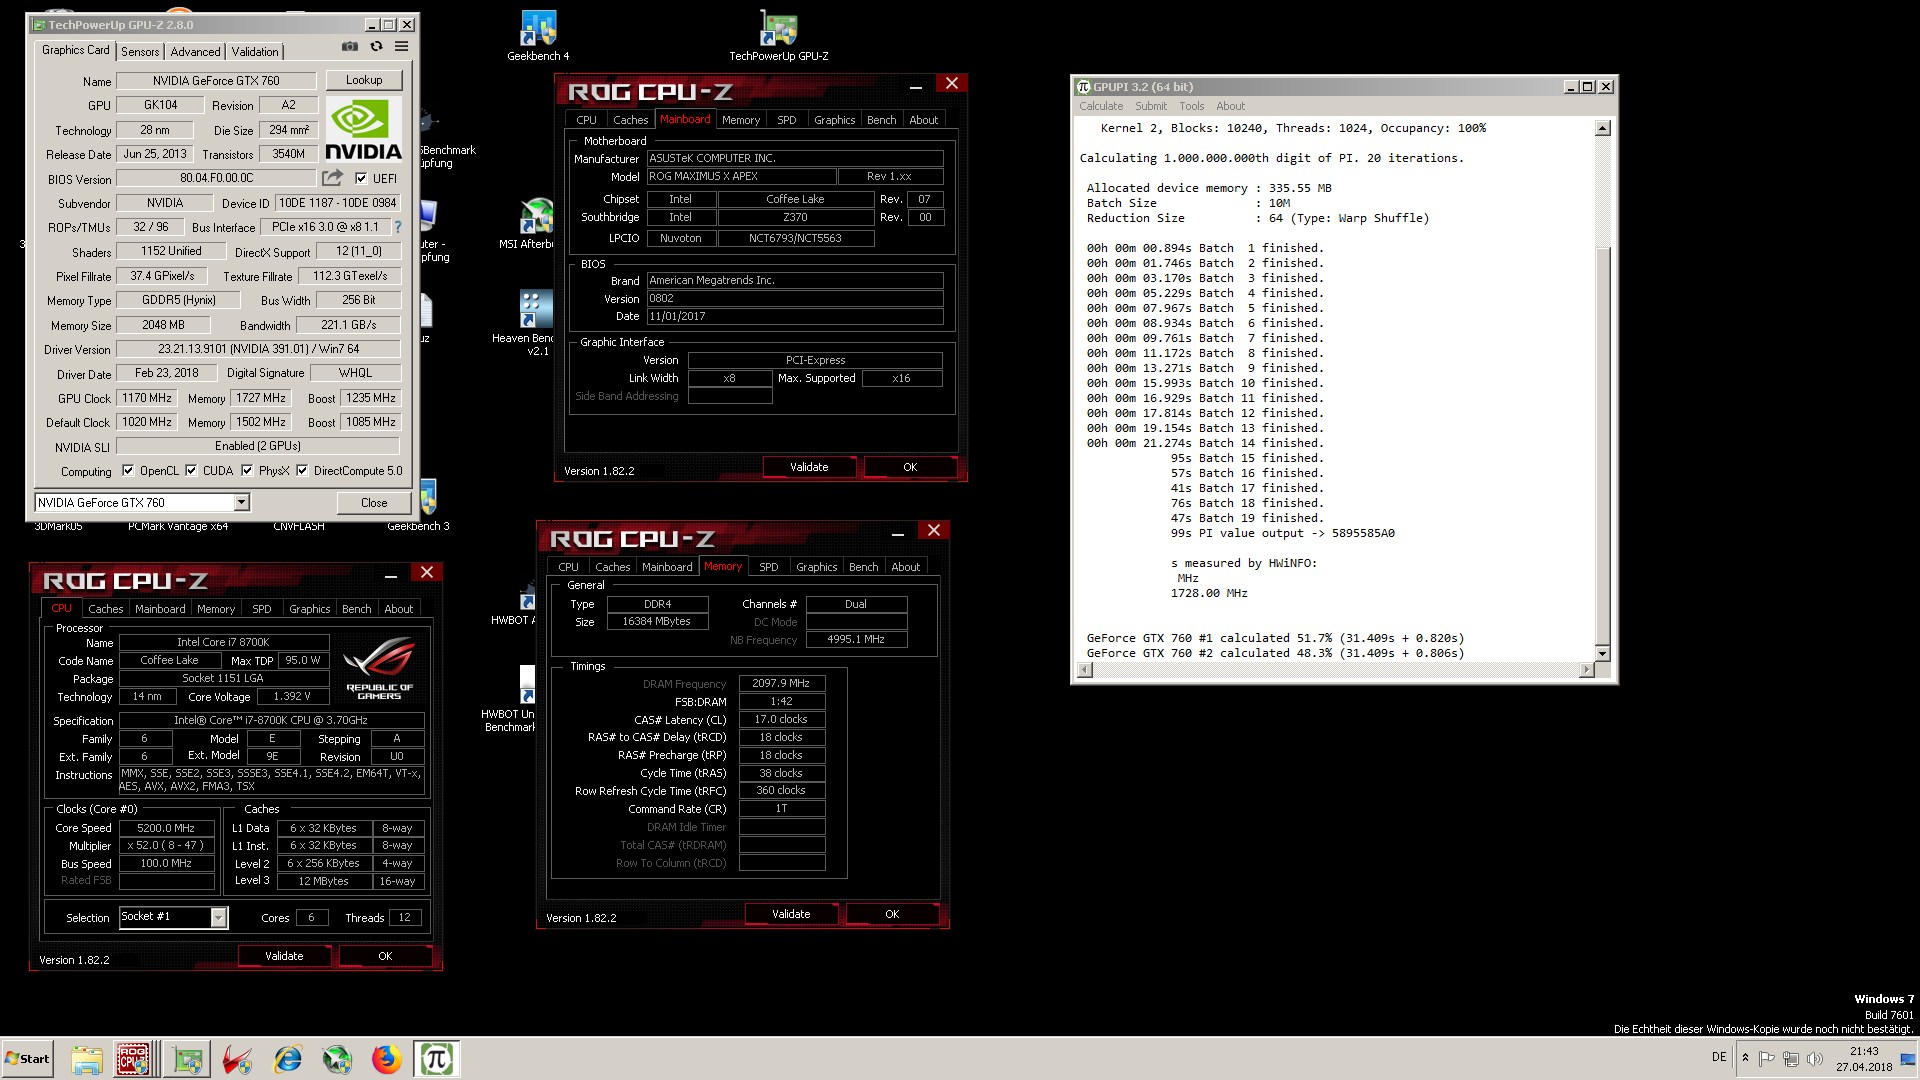Open the MSI Afterburner desktop shortcut
Image resolution: width=1920 pixels, height=1080 pixels.
pyautogui.click(x=527, y=224)
